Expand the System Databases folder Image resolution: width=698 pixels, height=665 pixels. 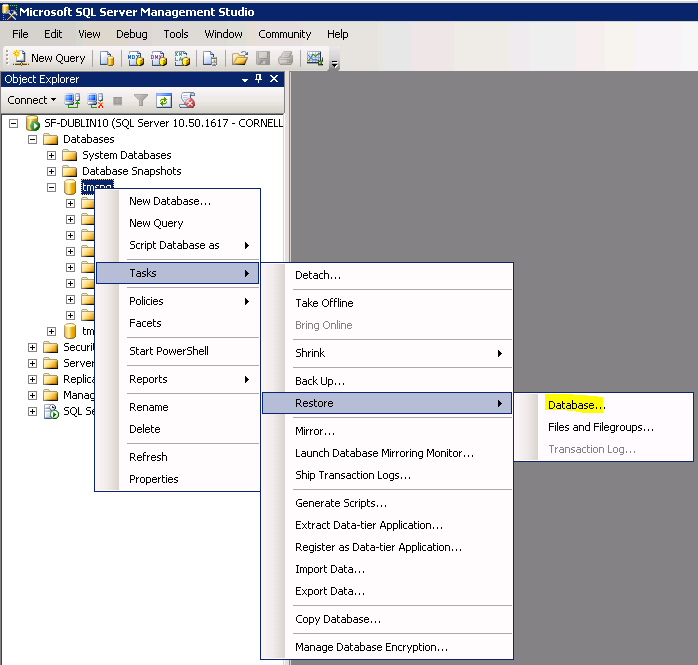pos(52,155)
